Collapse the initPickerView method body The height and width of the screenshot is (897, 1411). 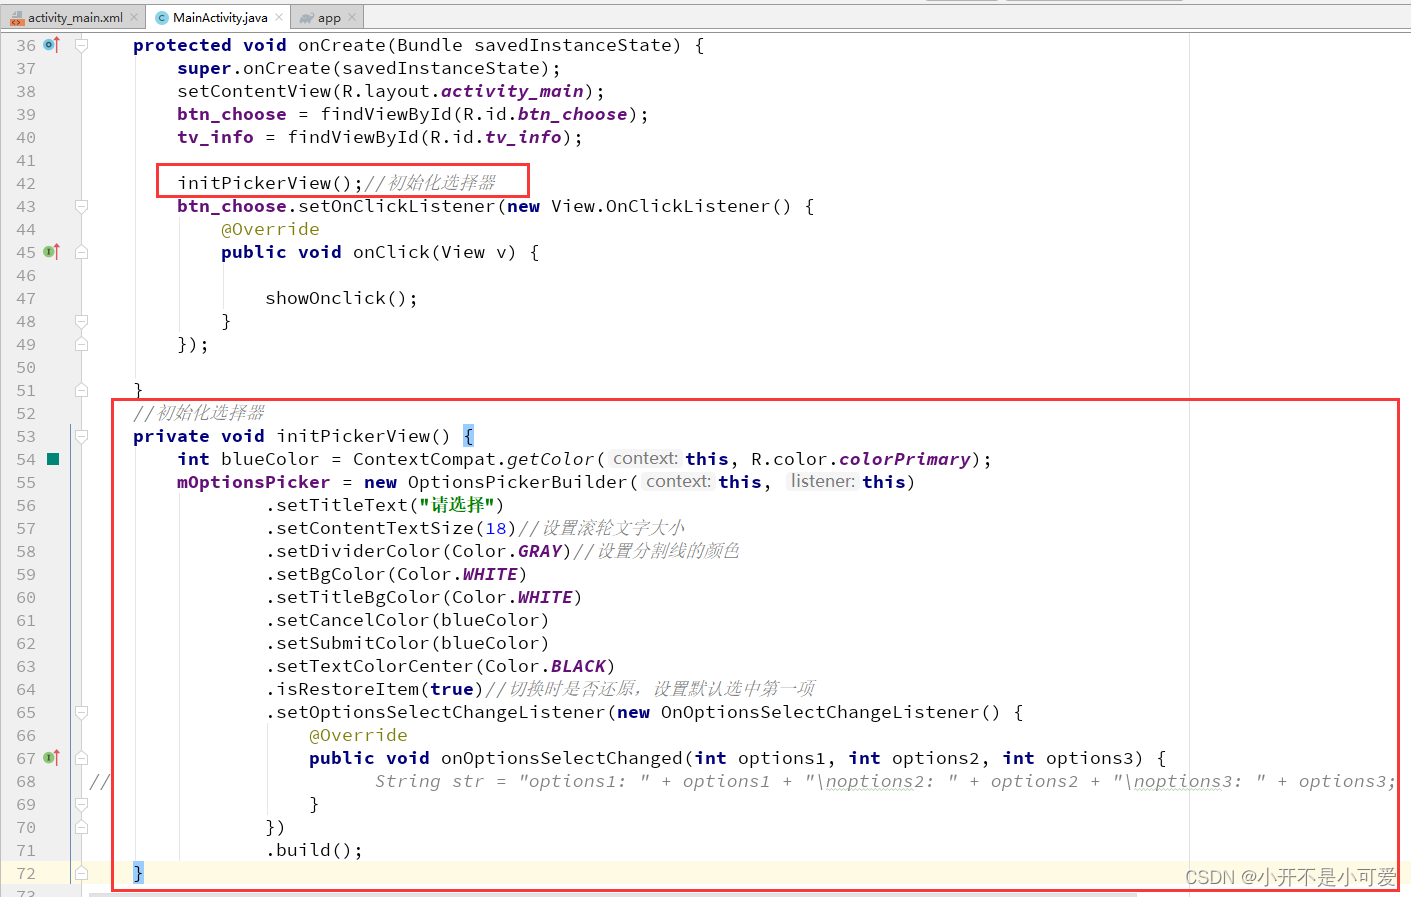[81, 436]
